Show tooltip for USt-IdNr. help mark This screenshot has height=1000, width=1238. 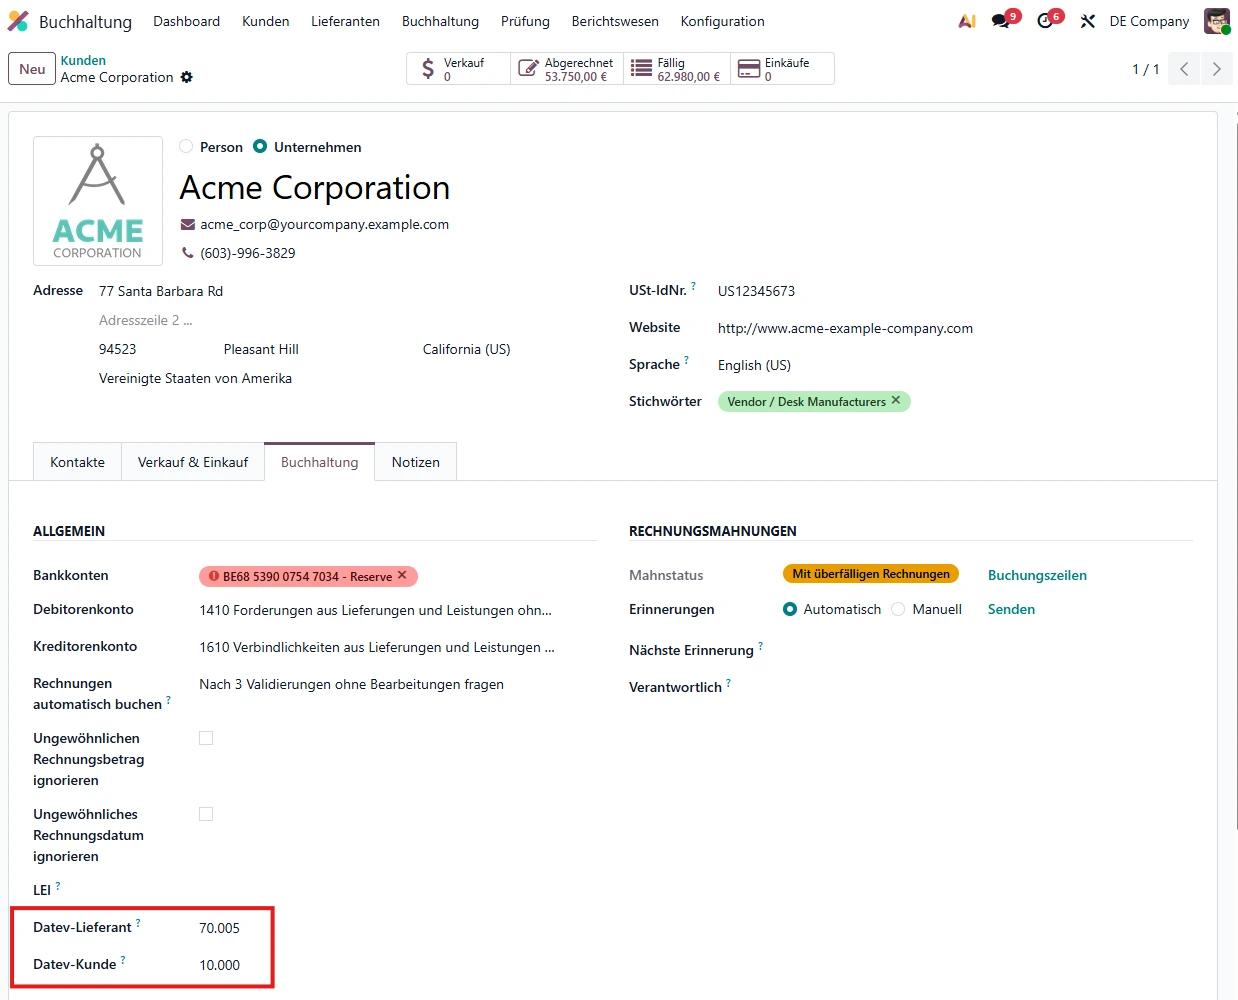(x=693, y=286)
